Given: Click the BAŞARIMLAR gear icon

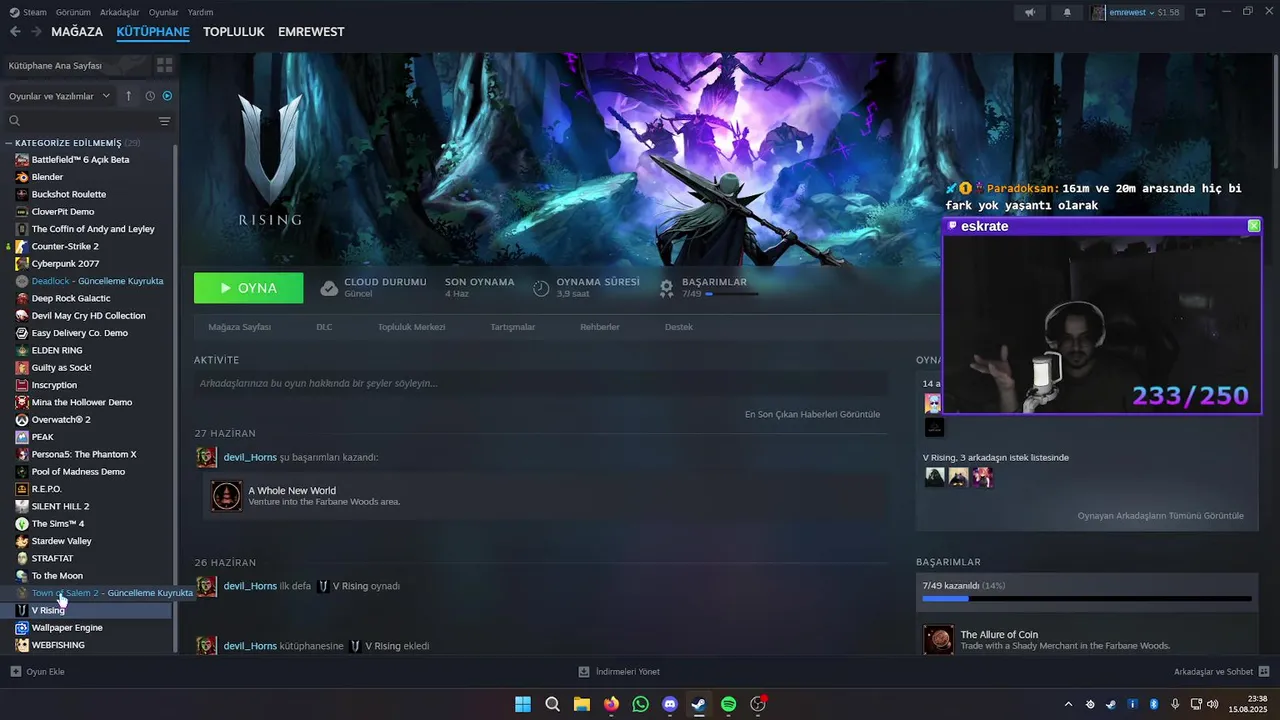Looking at the screenshot, I should [667, 288].
